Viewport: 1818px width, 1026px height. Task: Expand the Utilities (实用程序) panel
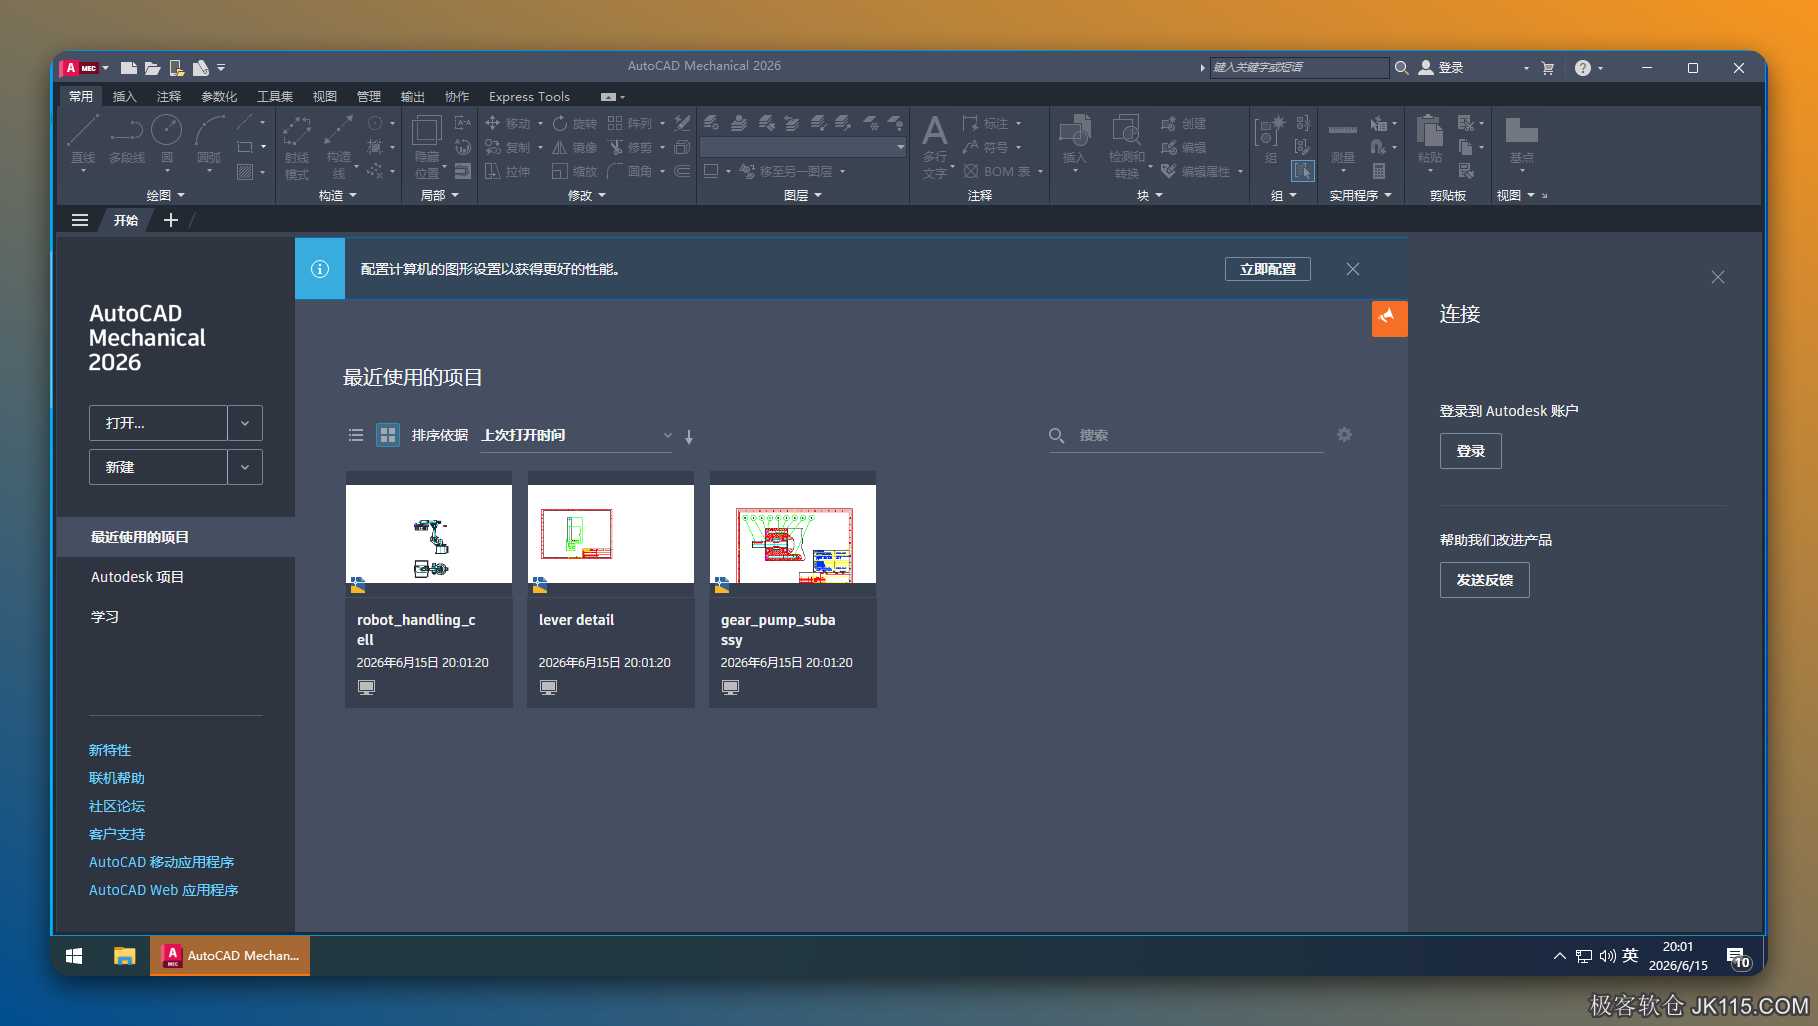(1360, 195)
